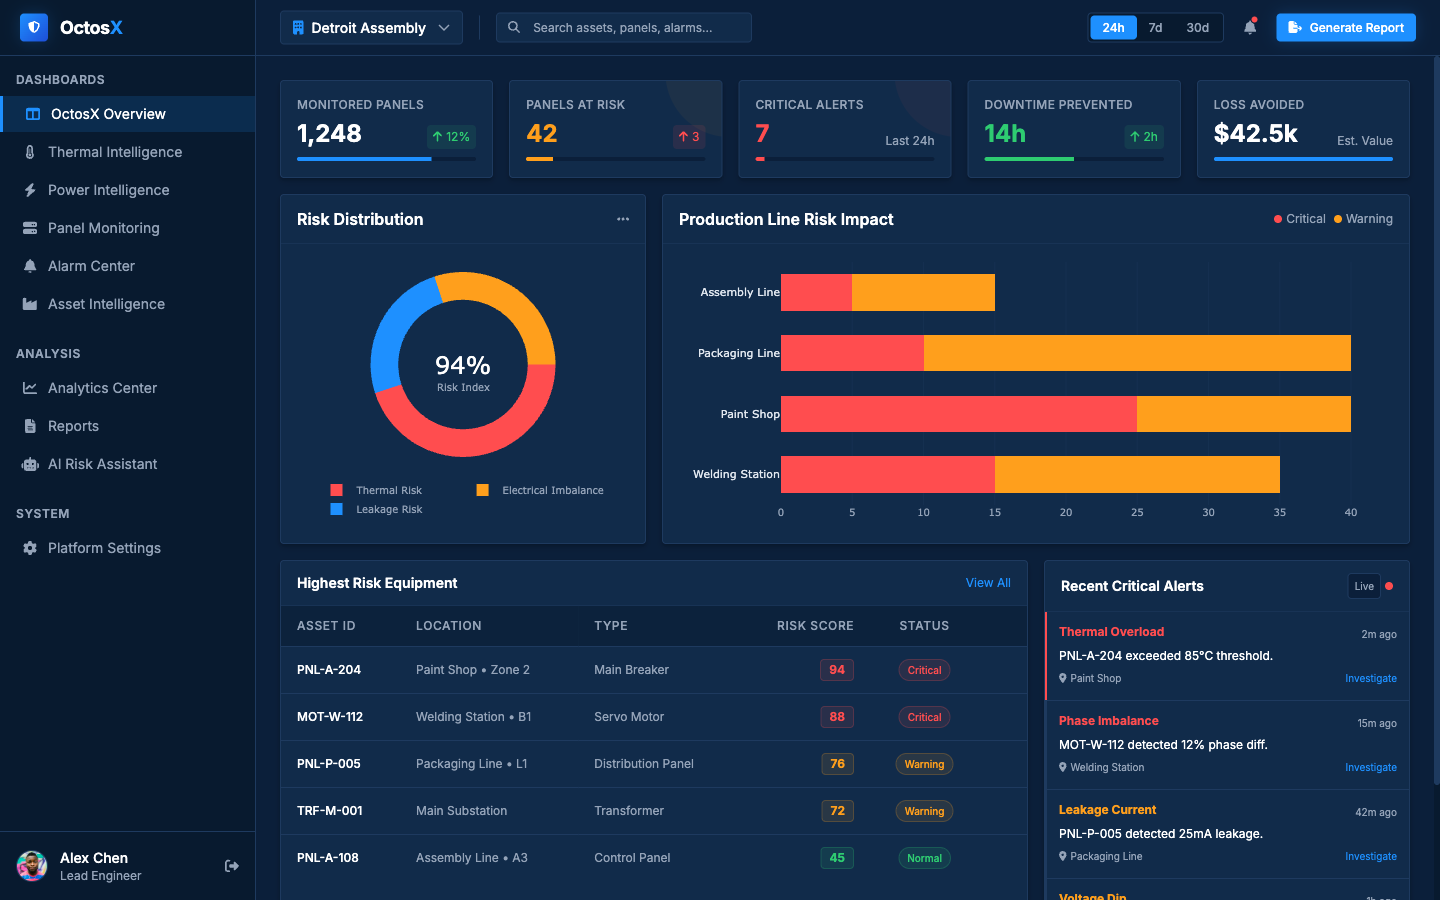Viewport: 1440px width, 900px height.
Task: Click asset ID PNL-P-005 row
Action: point(654,764)
